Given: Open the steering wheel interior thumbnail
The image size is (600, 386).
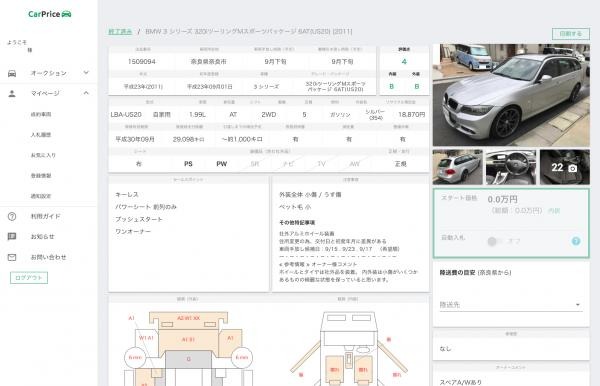Looking at the screenshot, I should pyautogui.click(x=511, y=167).
